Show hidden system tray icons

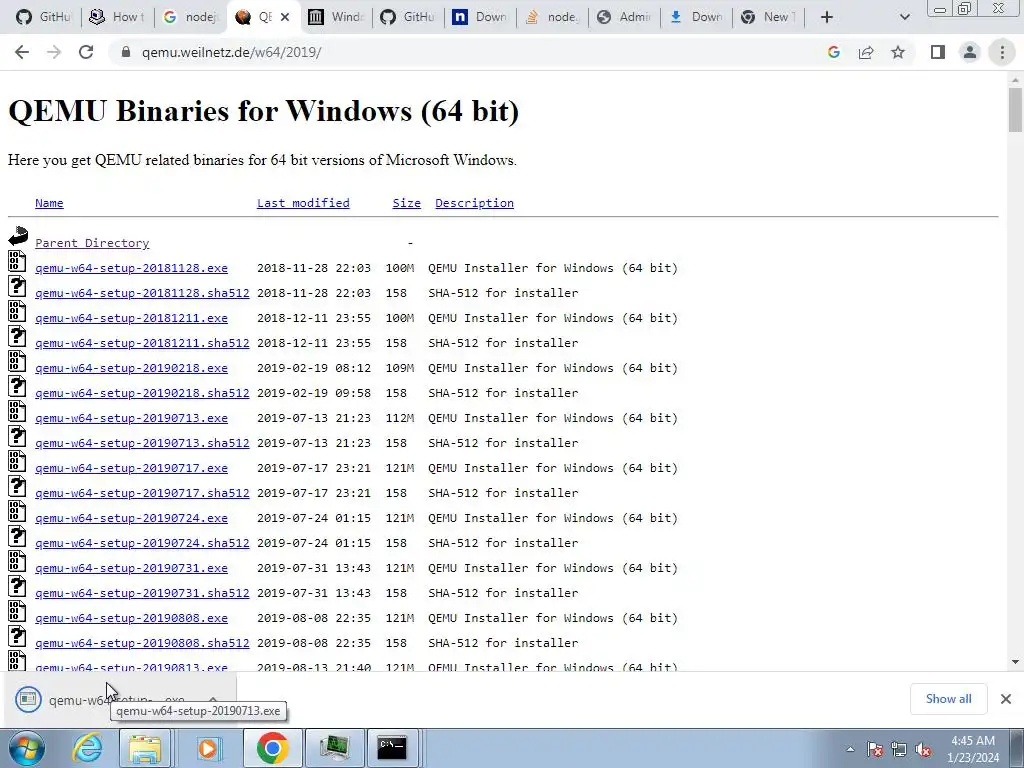click(850, 749)
